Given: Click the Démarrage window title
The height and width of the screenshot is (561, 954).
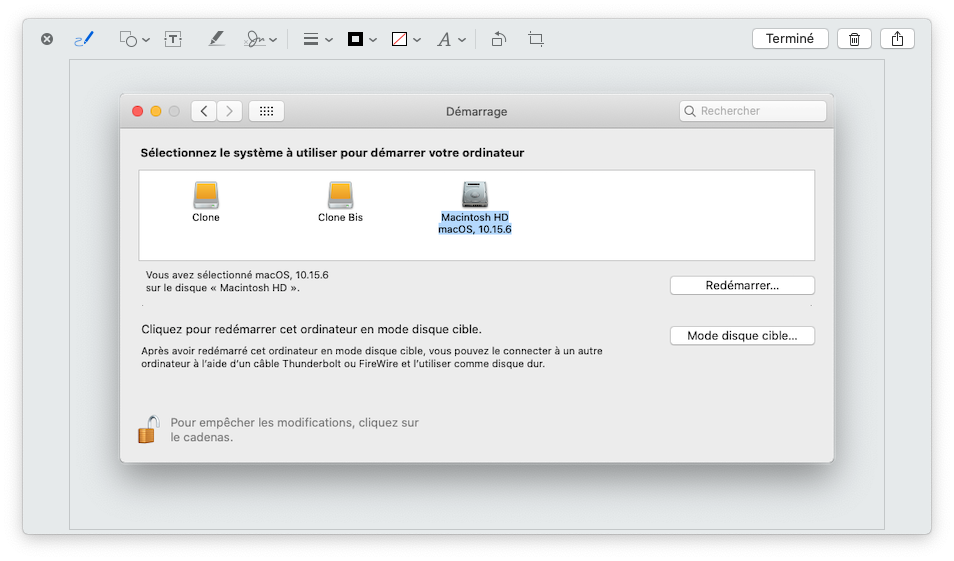Looking at the screenshot, I should [476, 111].
